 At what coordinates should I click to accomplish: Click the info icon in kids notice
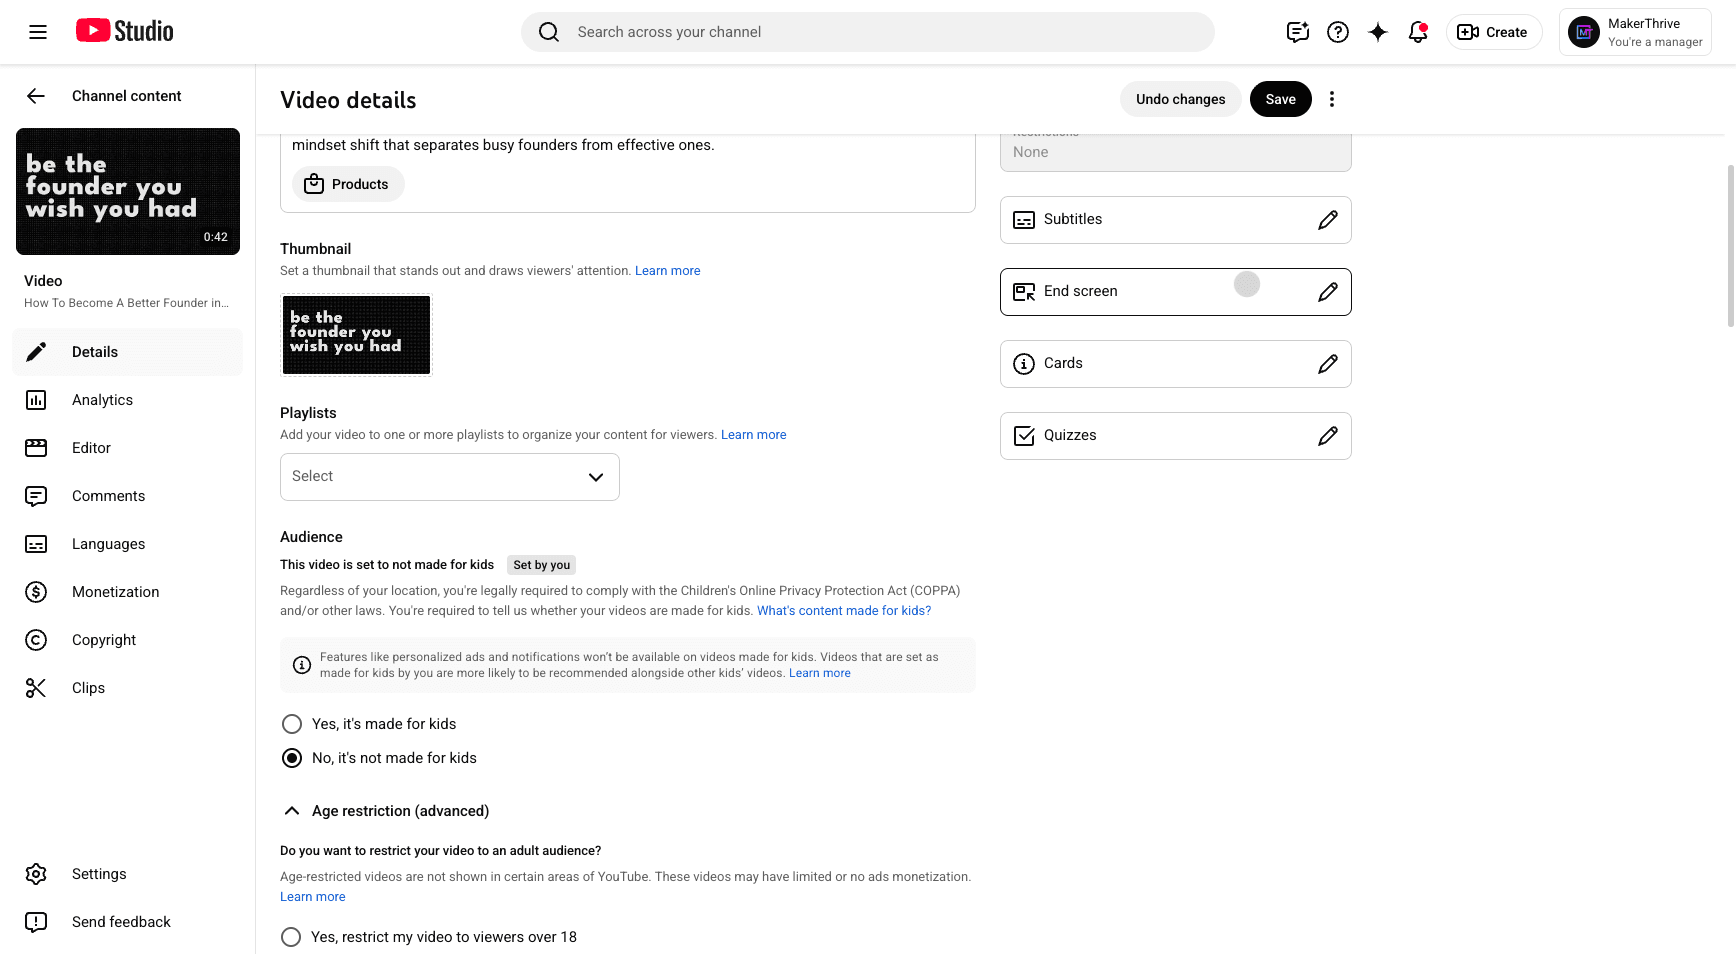[302, 665]
